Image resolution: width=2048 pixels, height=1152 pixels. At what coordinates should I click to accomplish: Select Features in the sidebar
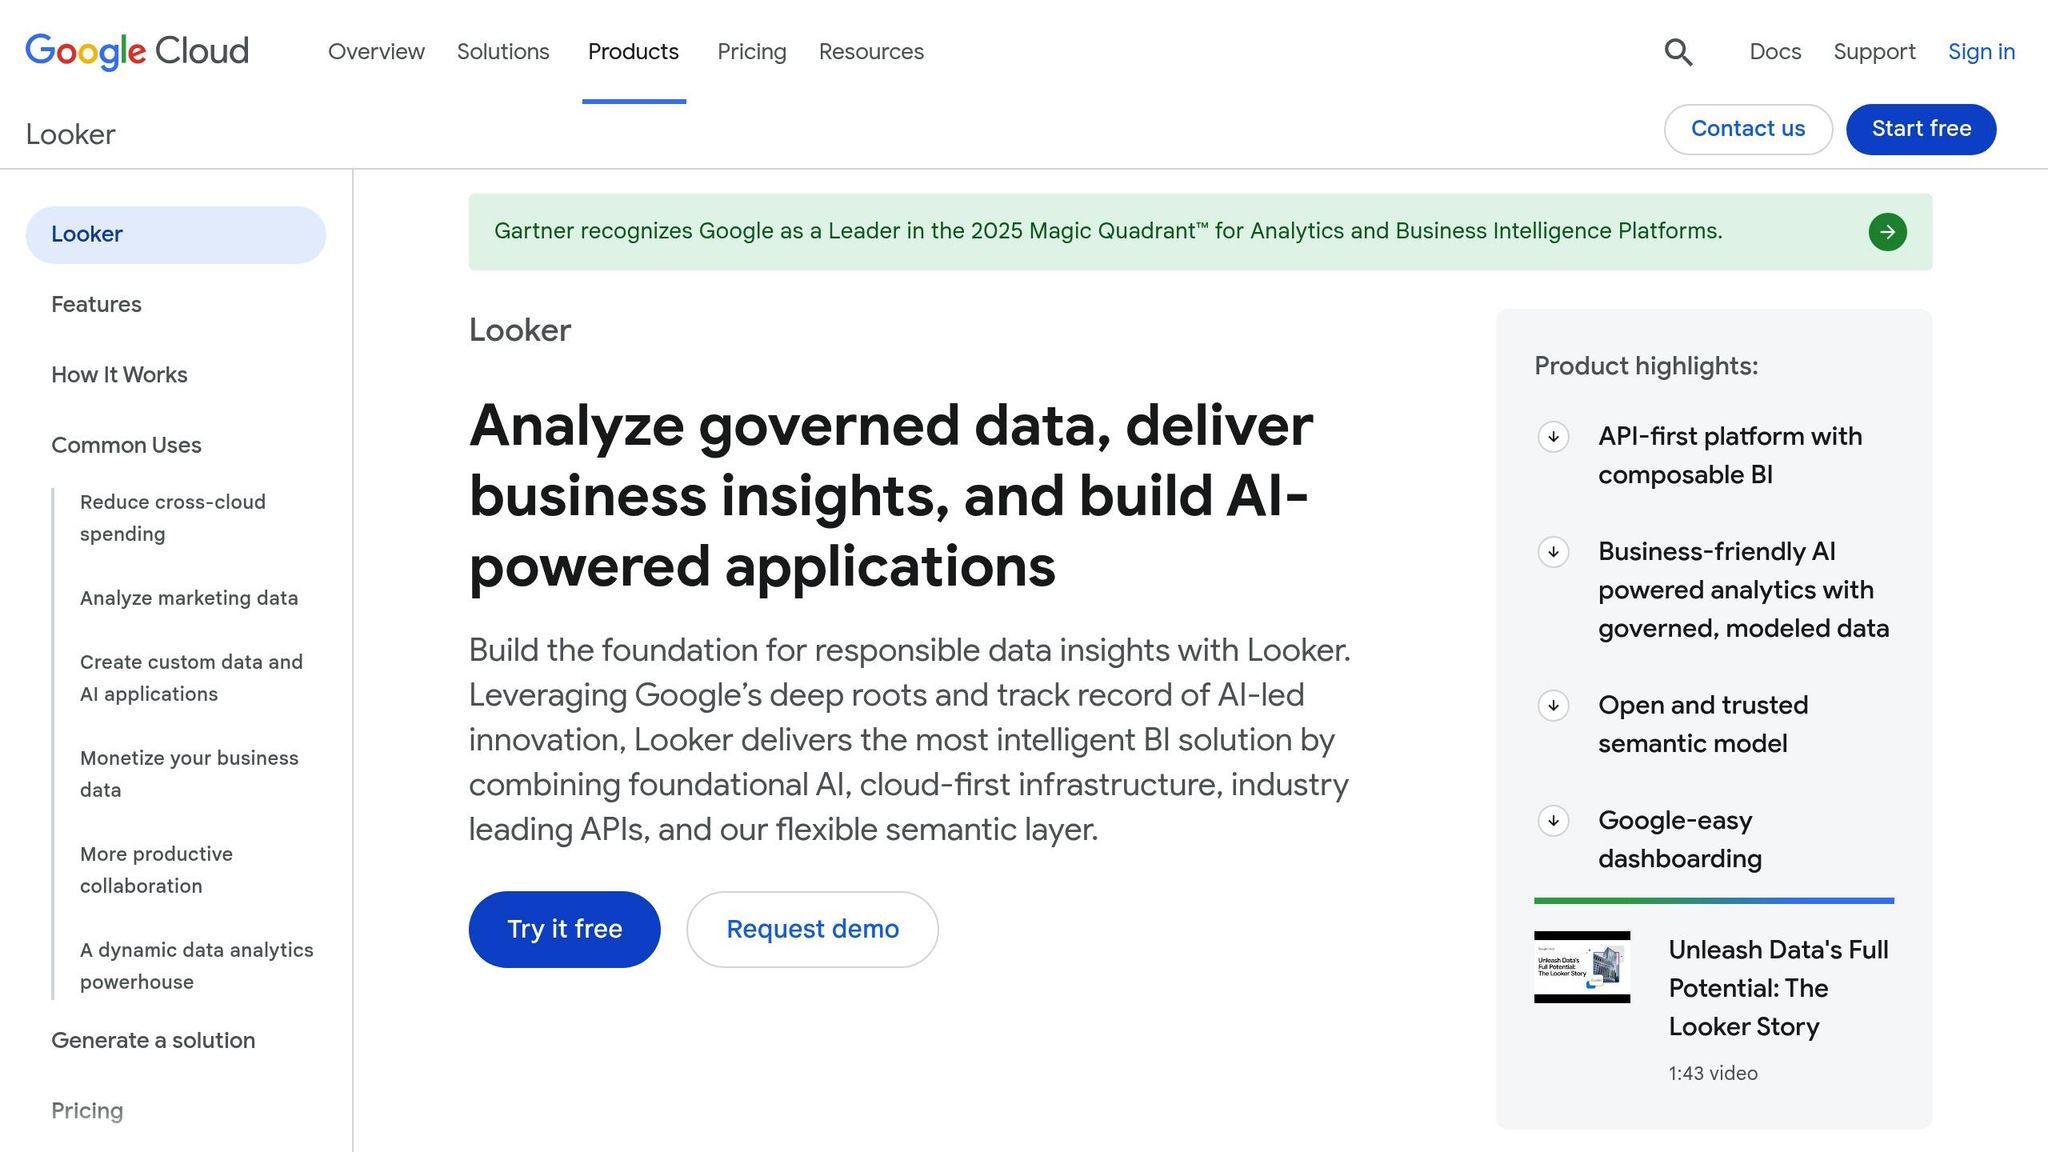pos(96,304)
